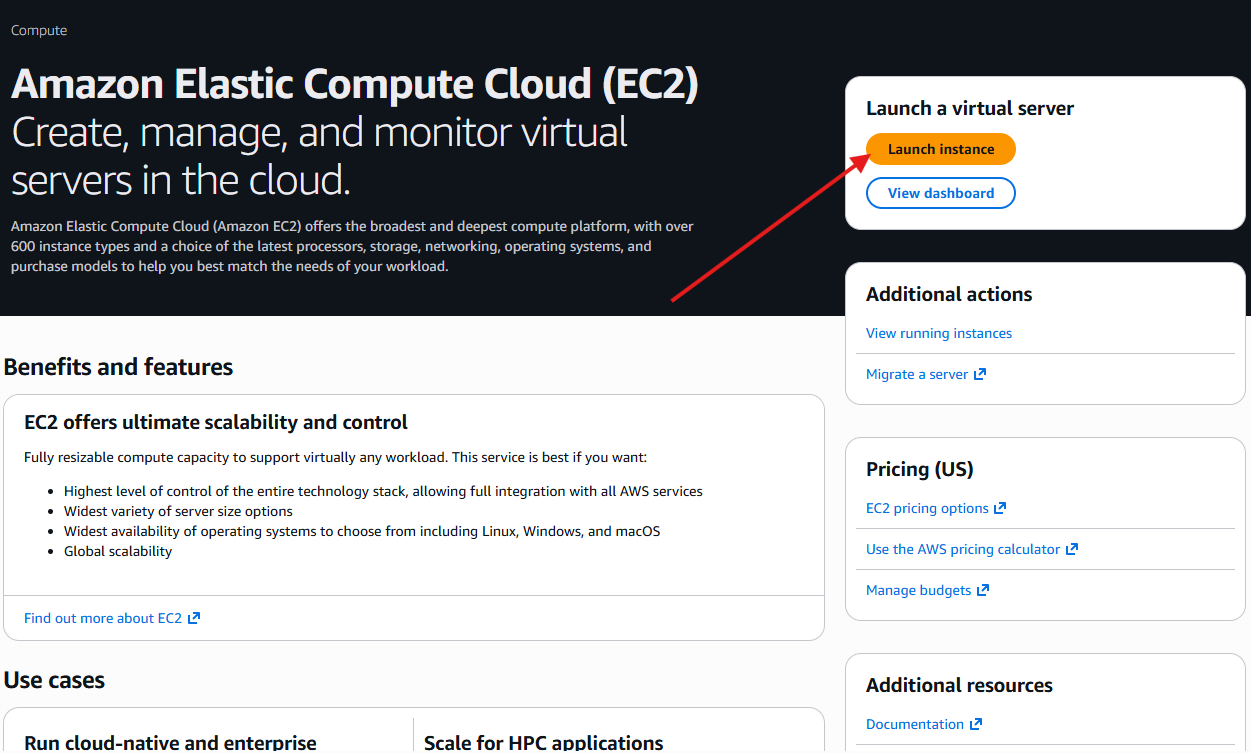Click the external-link icon after AWS pricing calculator

point(1072,549)
